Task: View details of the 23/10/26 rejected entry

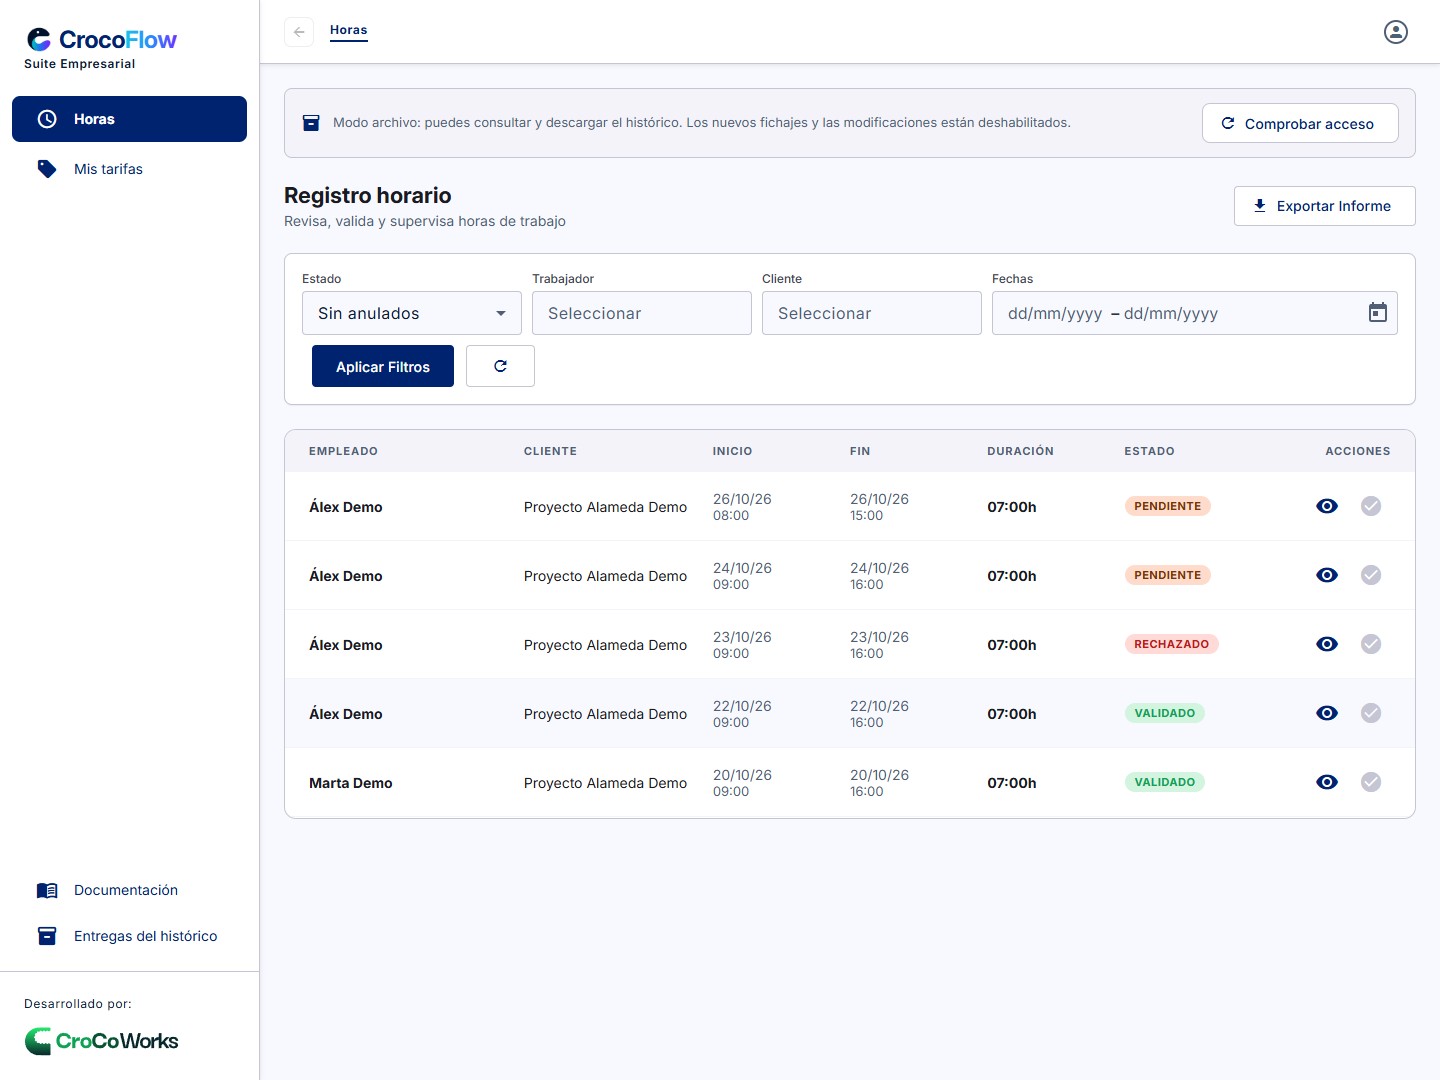Action: 1327,644
